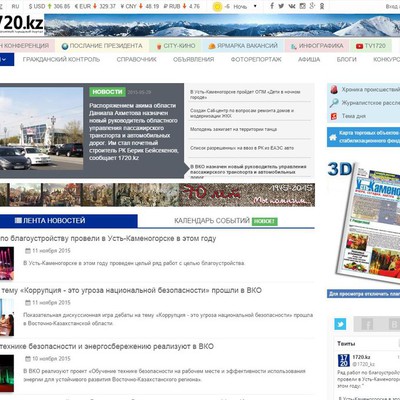400x400 pixels.
Task: Open headline about разрешенных на ввоз авто
Action: pos(242,148)
